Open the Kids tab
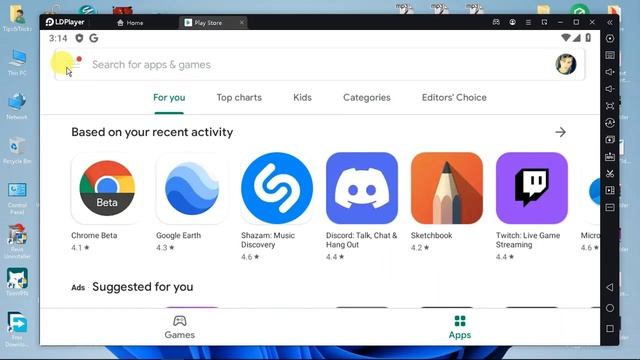The width and height of the screenshot is (640, 360). [302, 98]
